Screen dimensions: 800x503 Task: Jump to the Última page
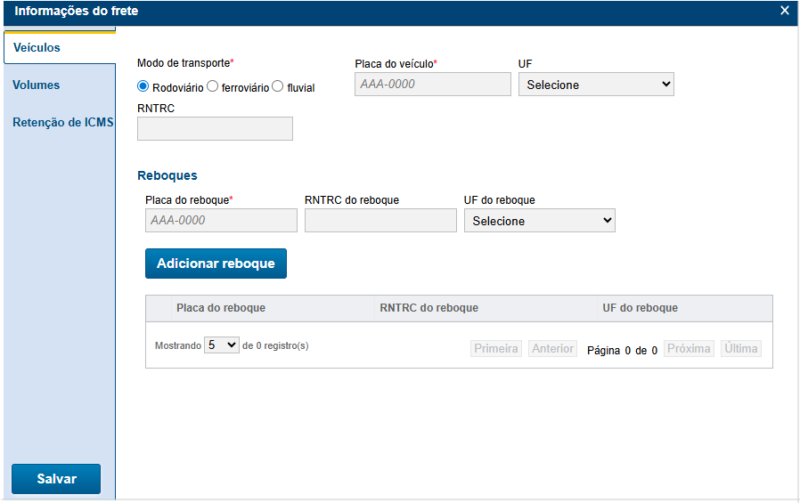point(741,349)
